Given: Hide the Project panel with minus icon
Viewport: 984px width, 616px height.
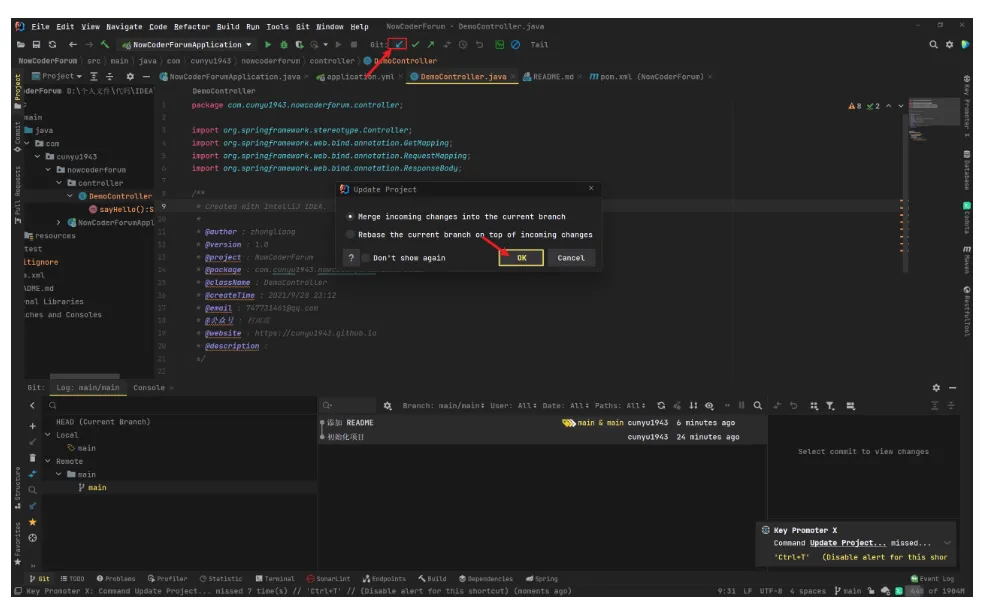Looking at the screenshot, I should tap(146, 77).
